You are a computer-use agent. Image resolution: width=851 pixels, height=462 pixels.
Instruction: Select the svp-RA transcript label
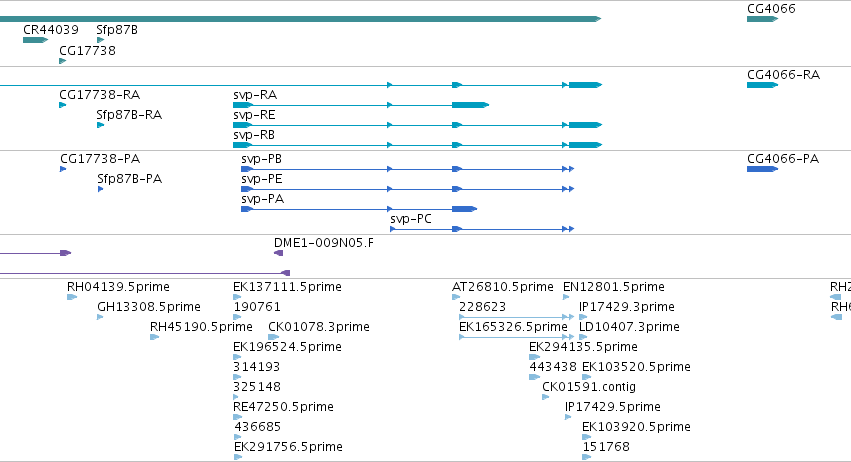click(x=255, y=95)
